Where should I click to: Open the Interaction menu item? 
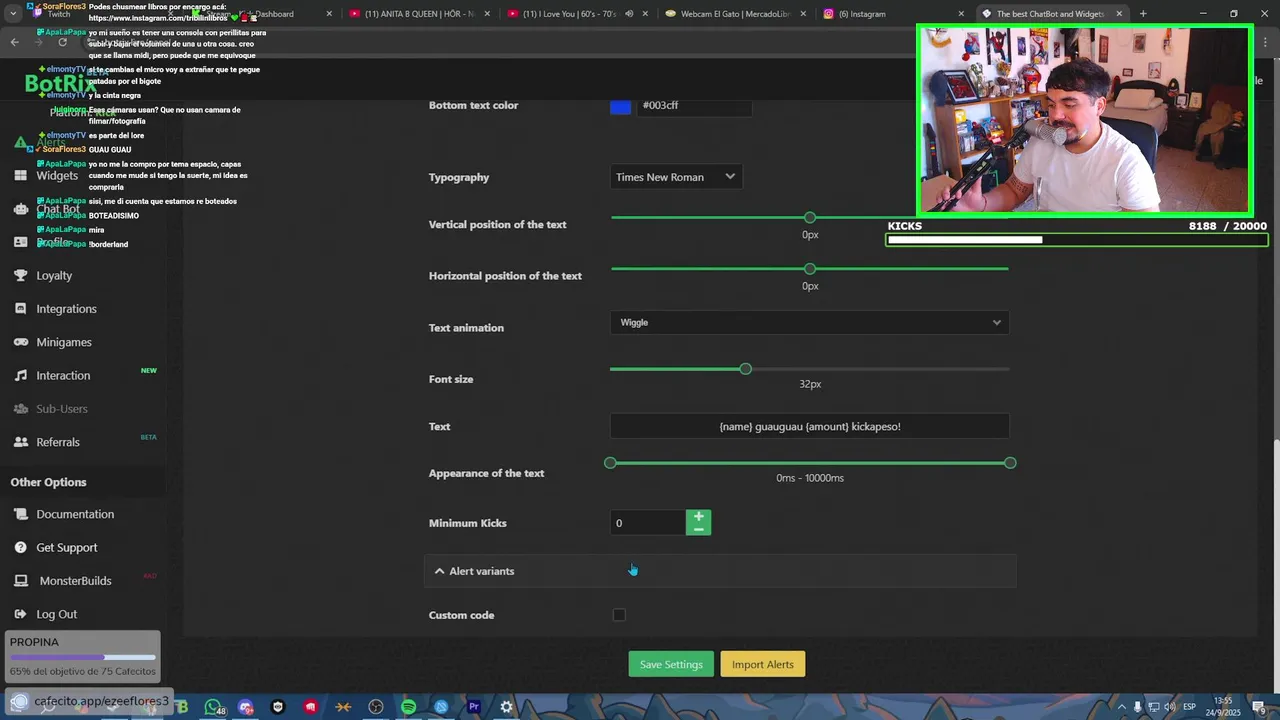tap(63, 375)
